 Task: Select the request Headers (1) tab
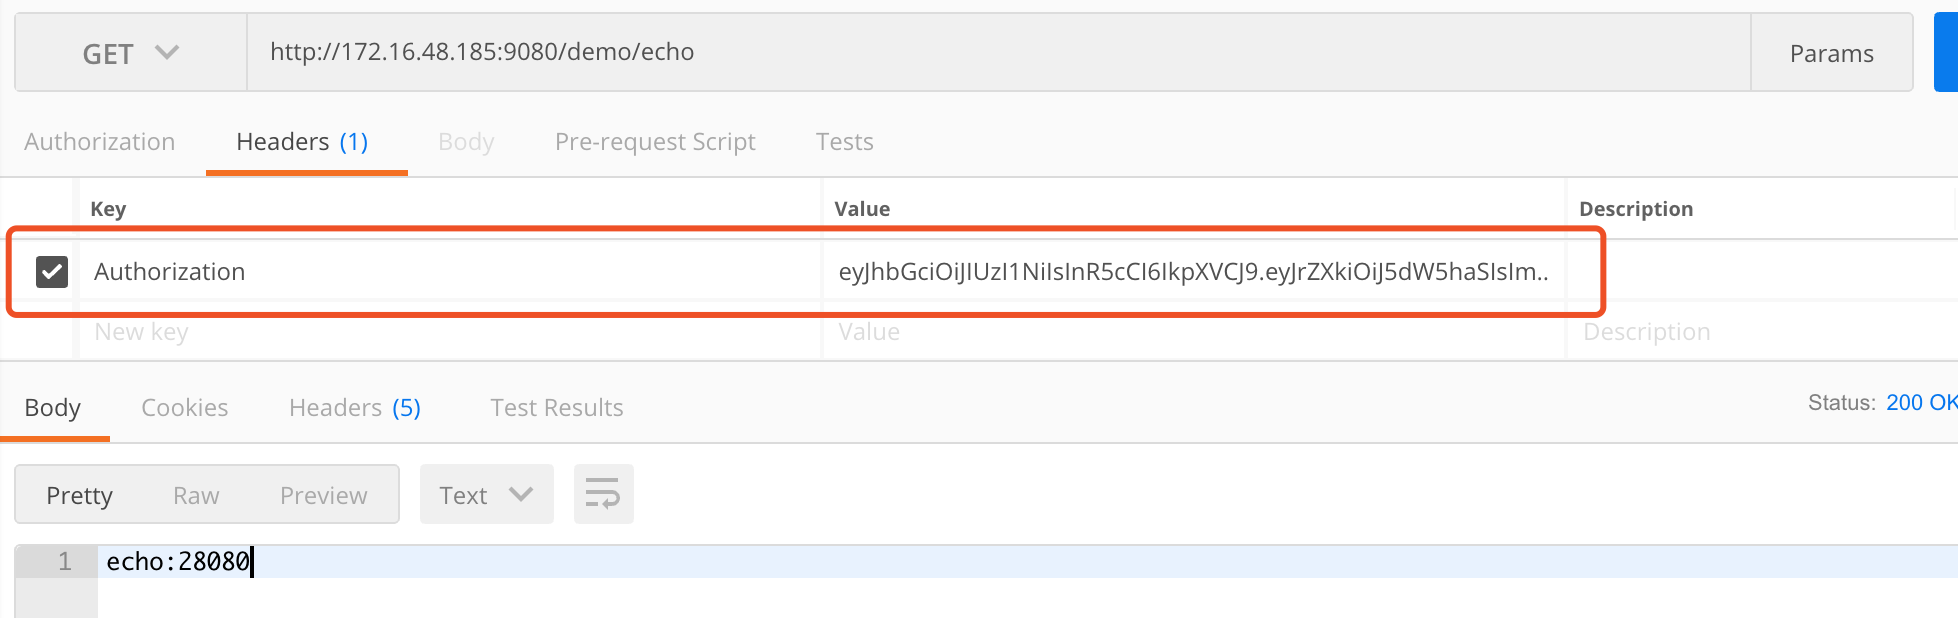point(302,142)
